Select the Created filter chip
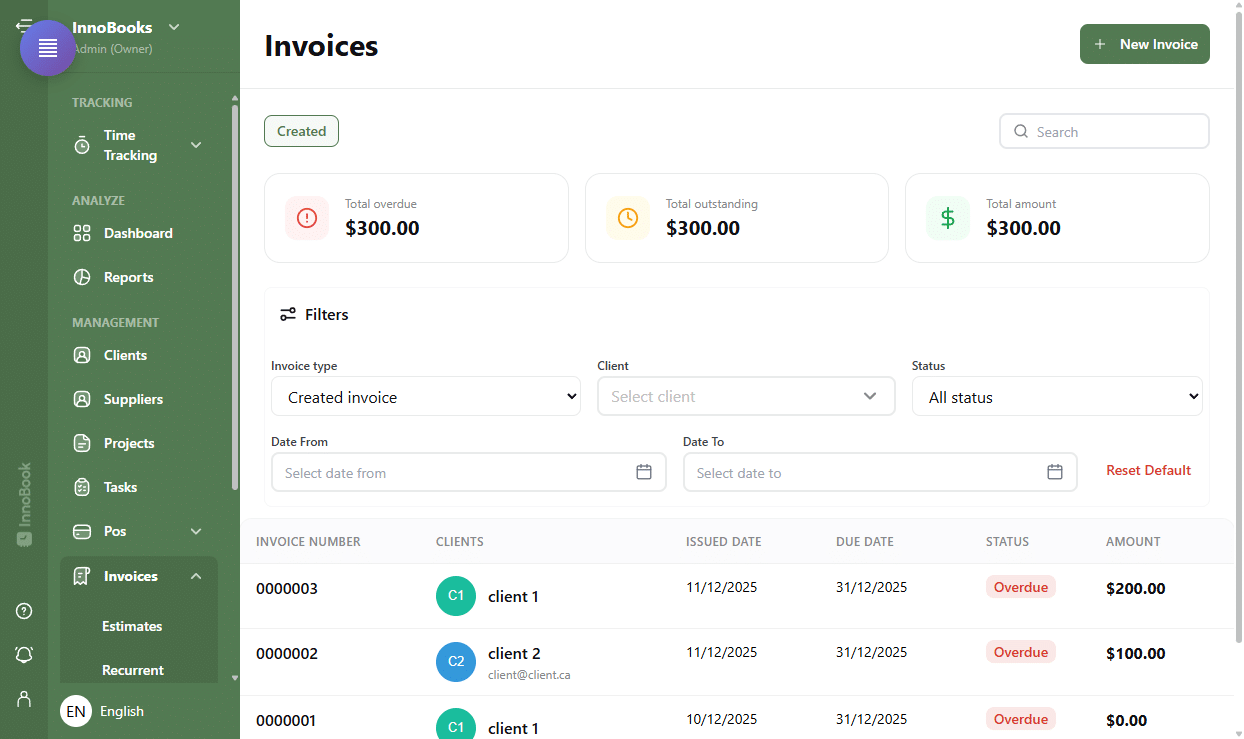Screen dimensions: 1244x739 (x=301, y=131)
